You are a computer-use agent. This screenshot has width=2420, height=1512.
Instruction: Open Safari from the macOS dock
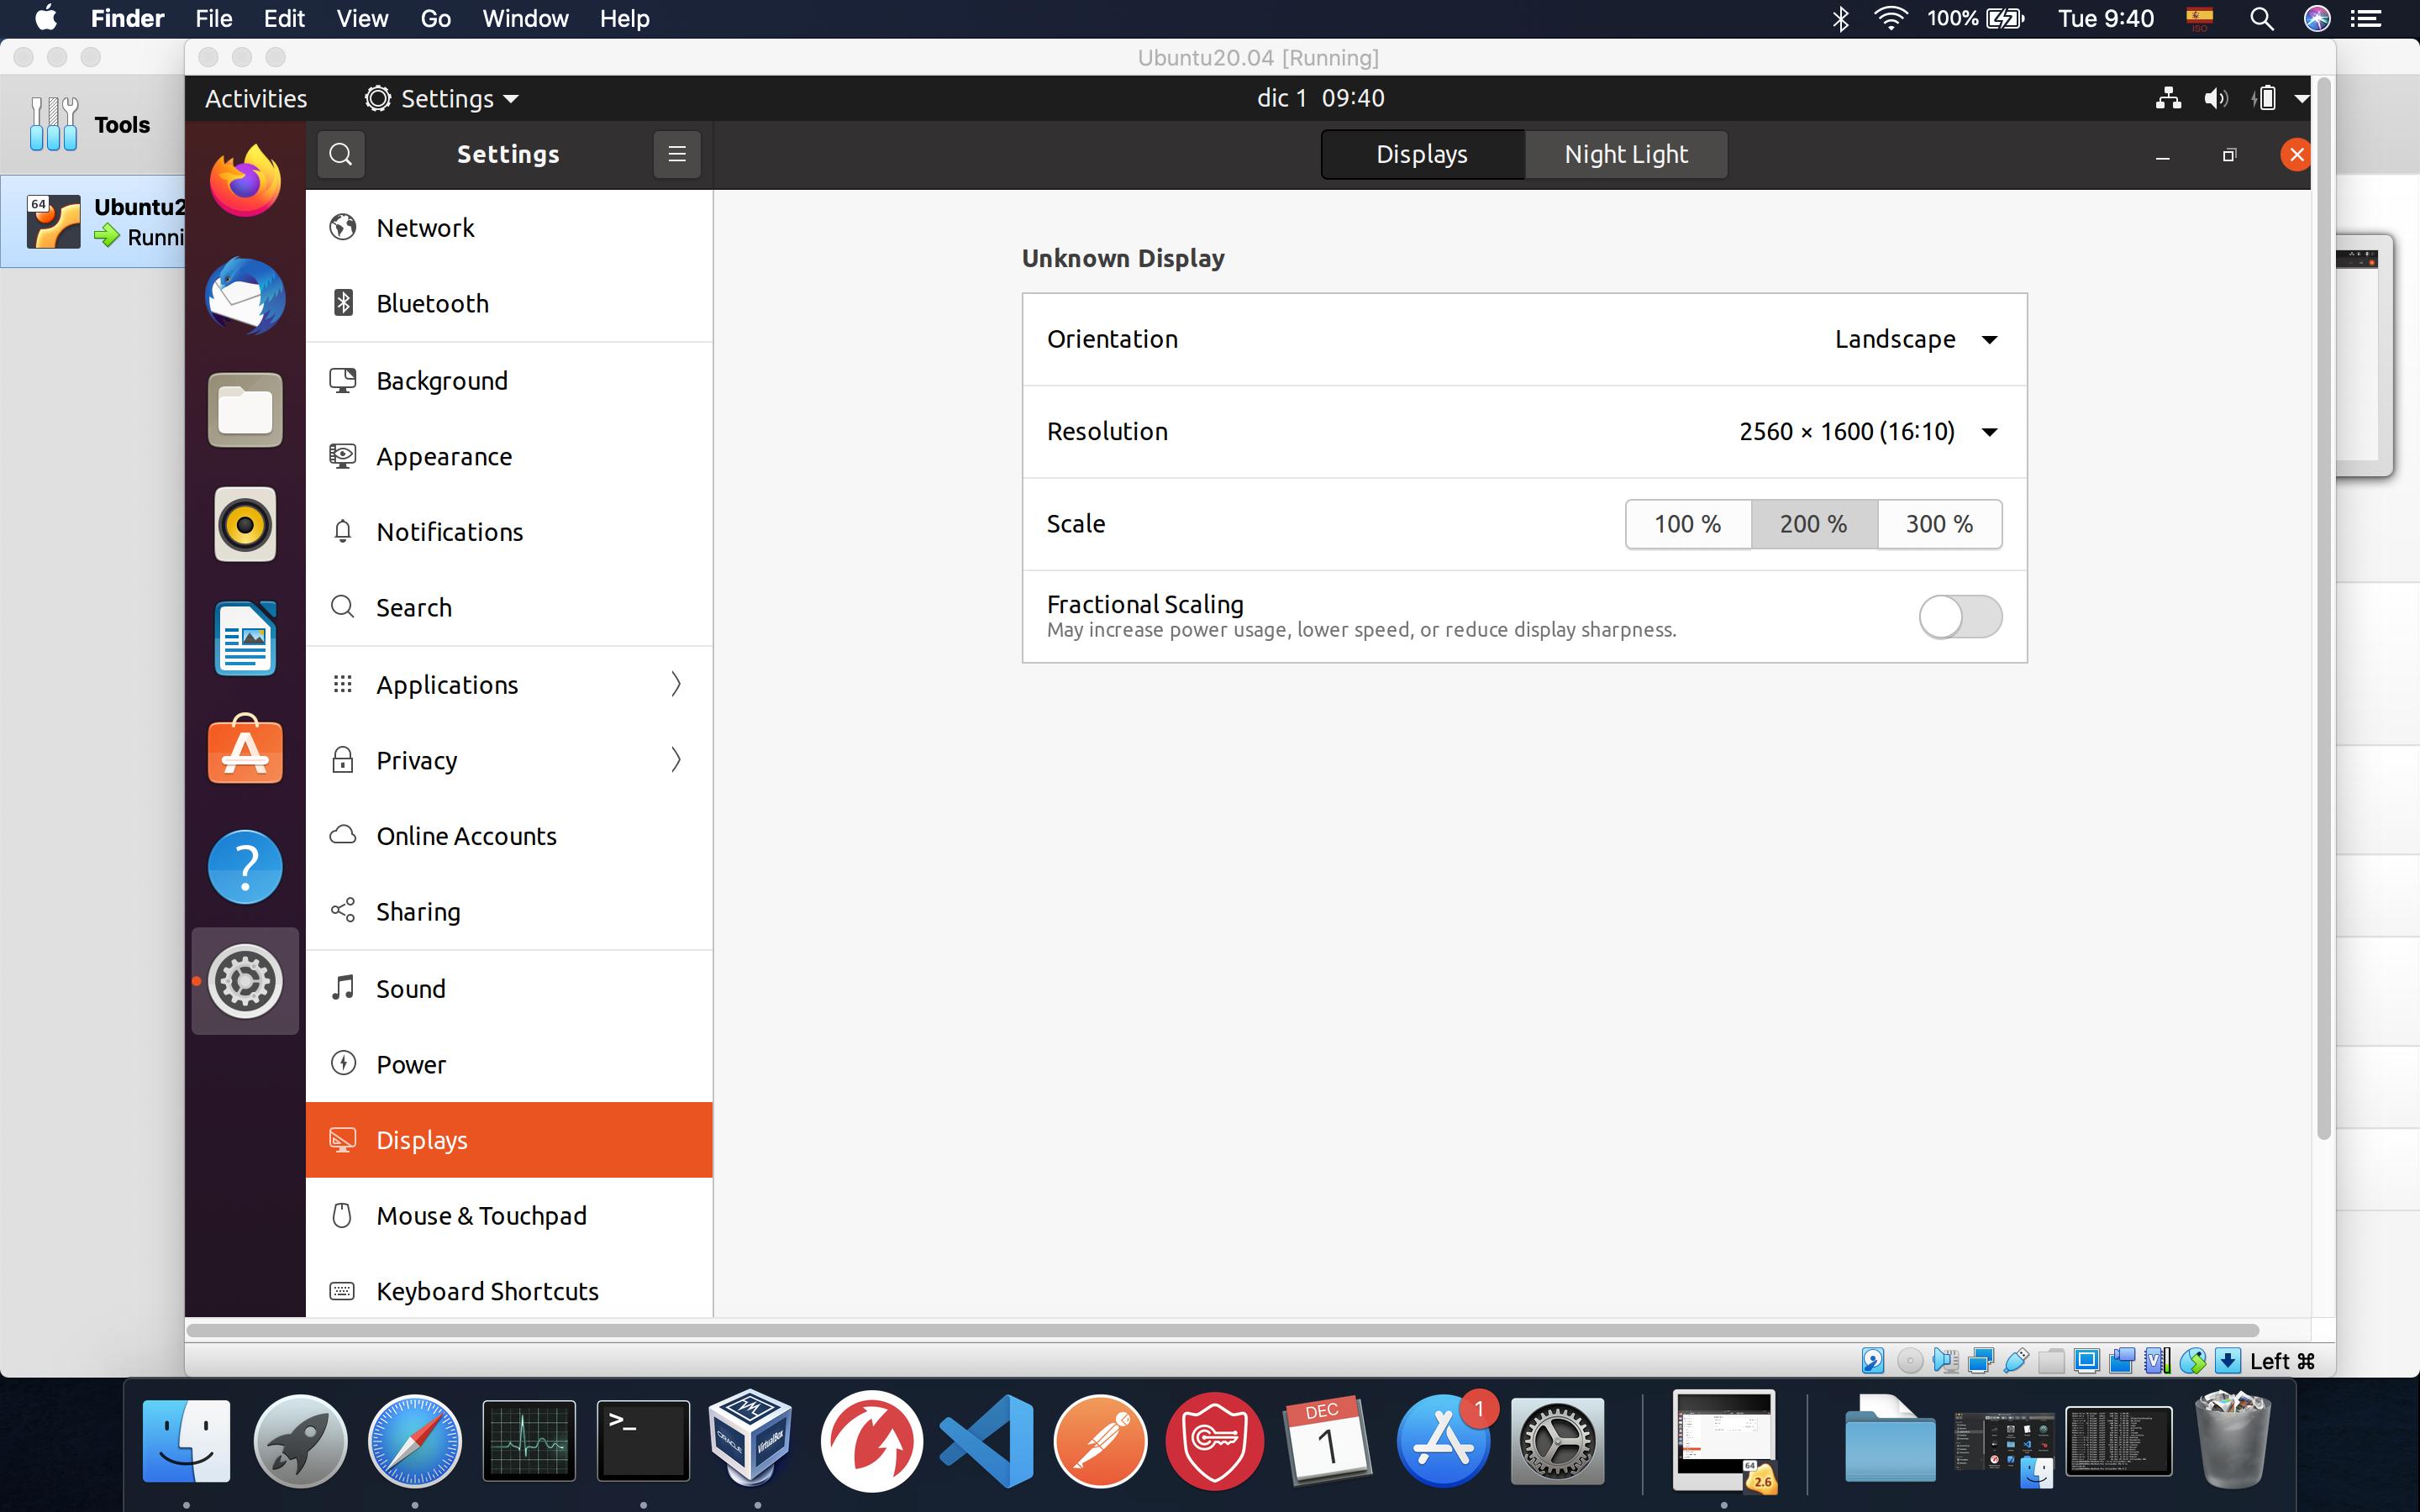tap(414, 1441)
